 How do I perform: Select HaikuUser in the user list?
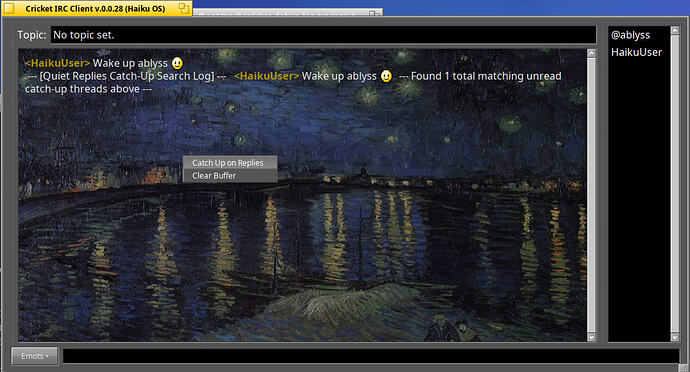click(x=636, y=52)
